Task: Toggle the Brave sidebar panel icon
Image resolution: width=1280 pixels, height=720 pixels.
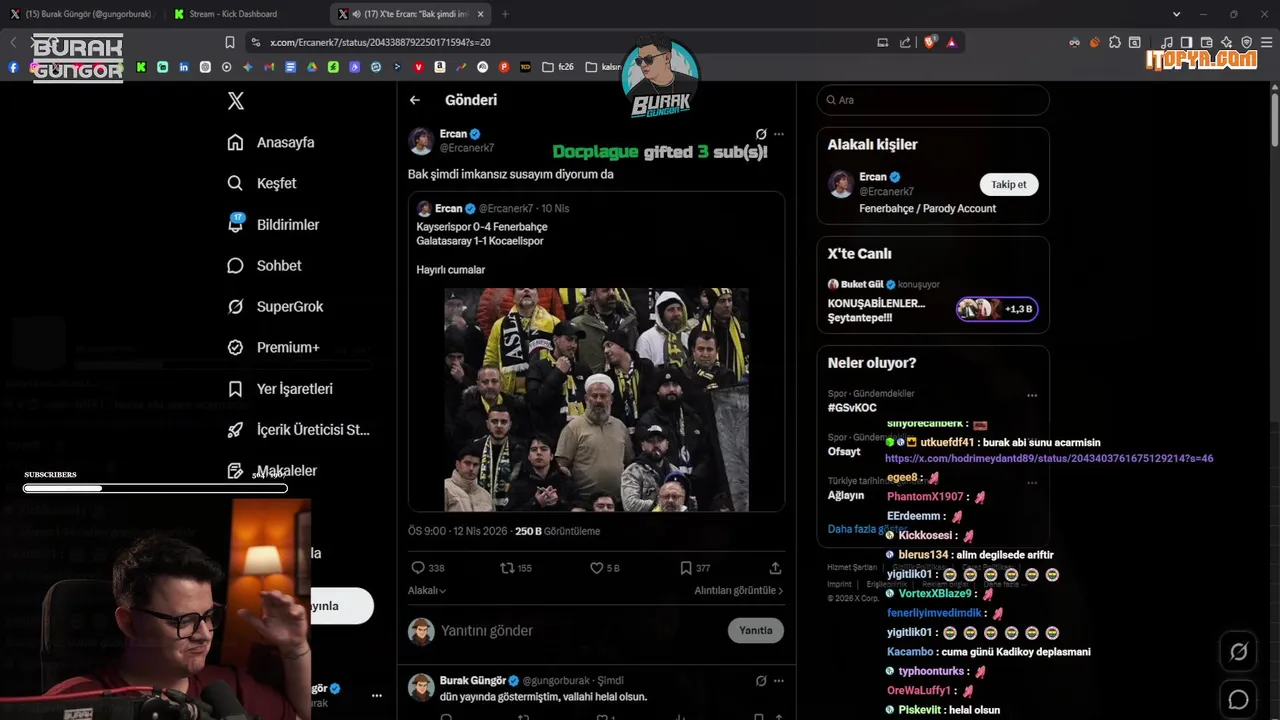Action: [1187, 42]
